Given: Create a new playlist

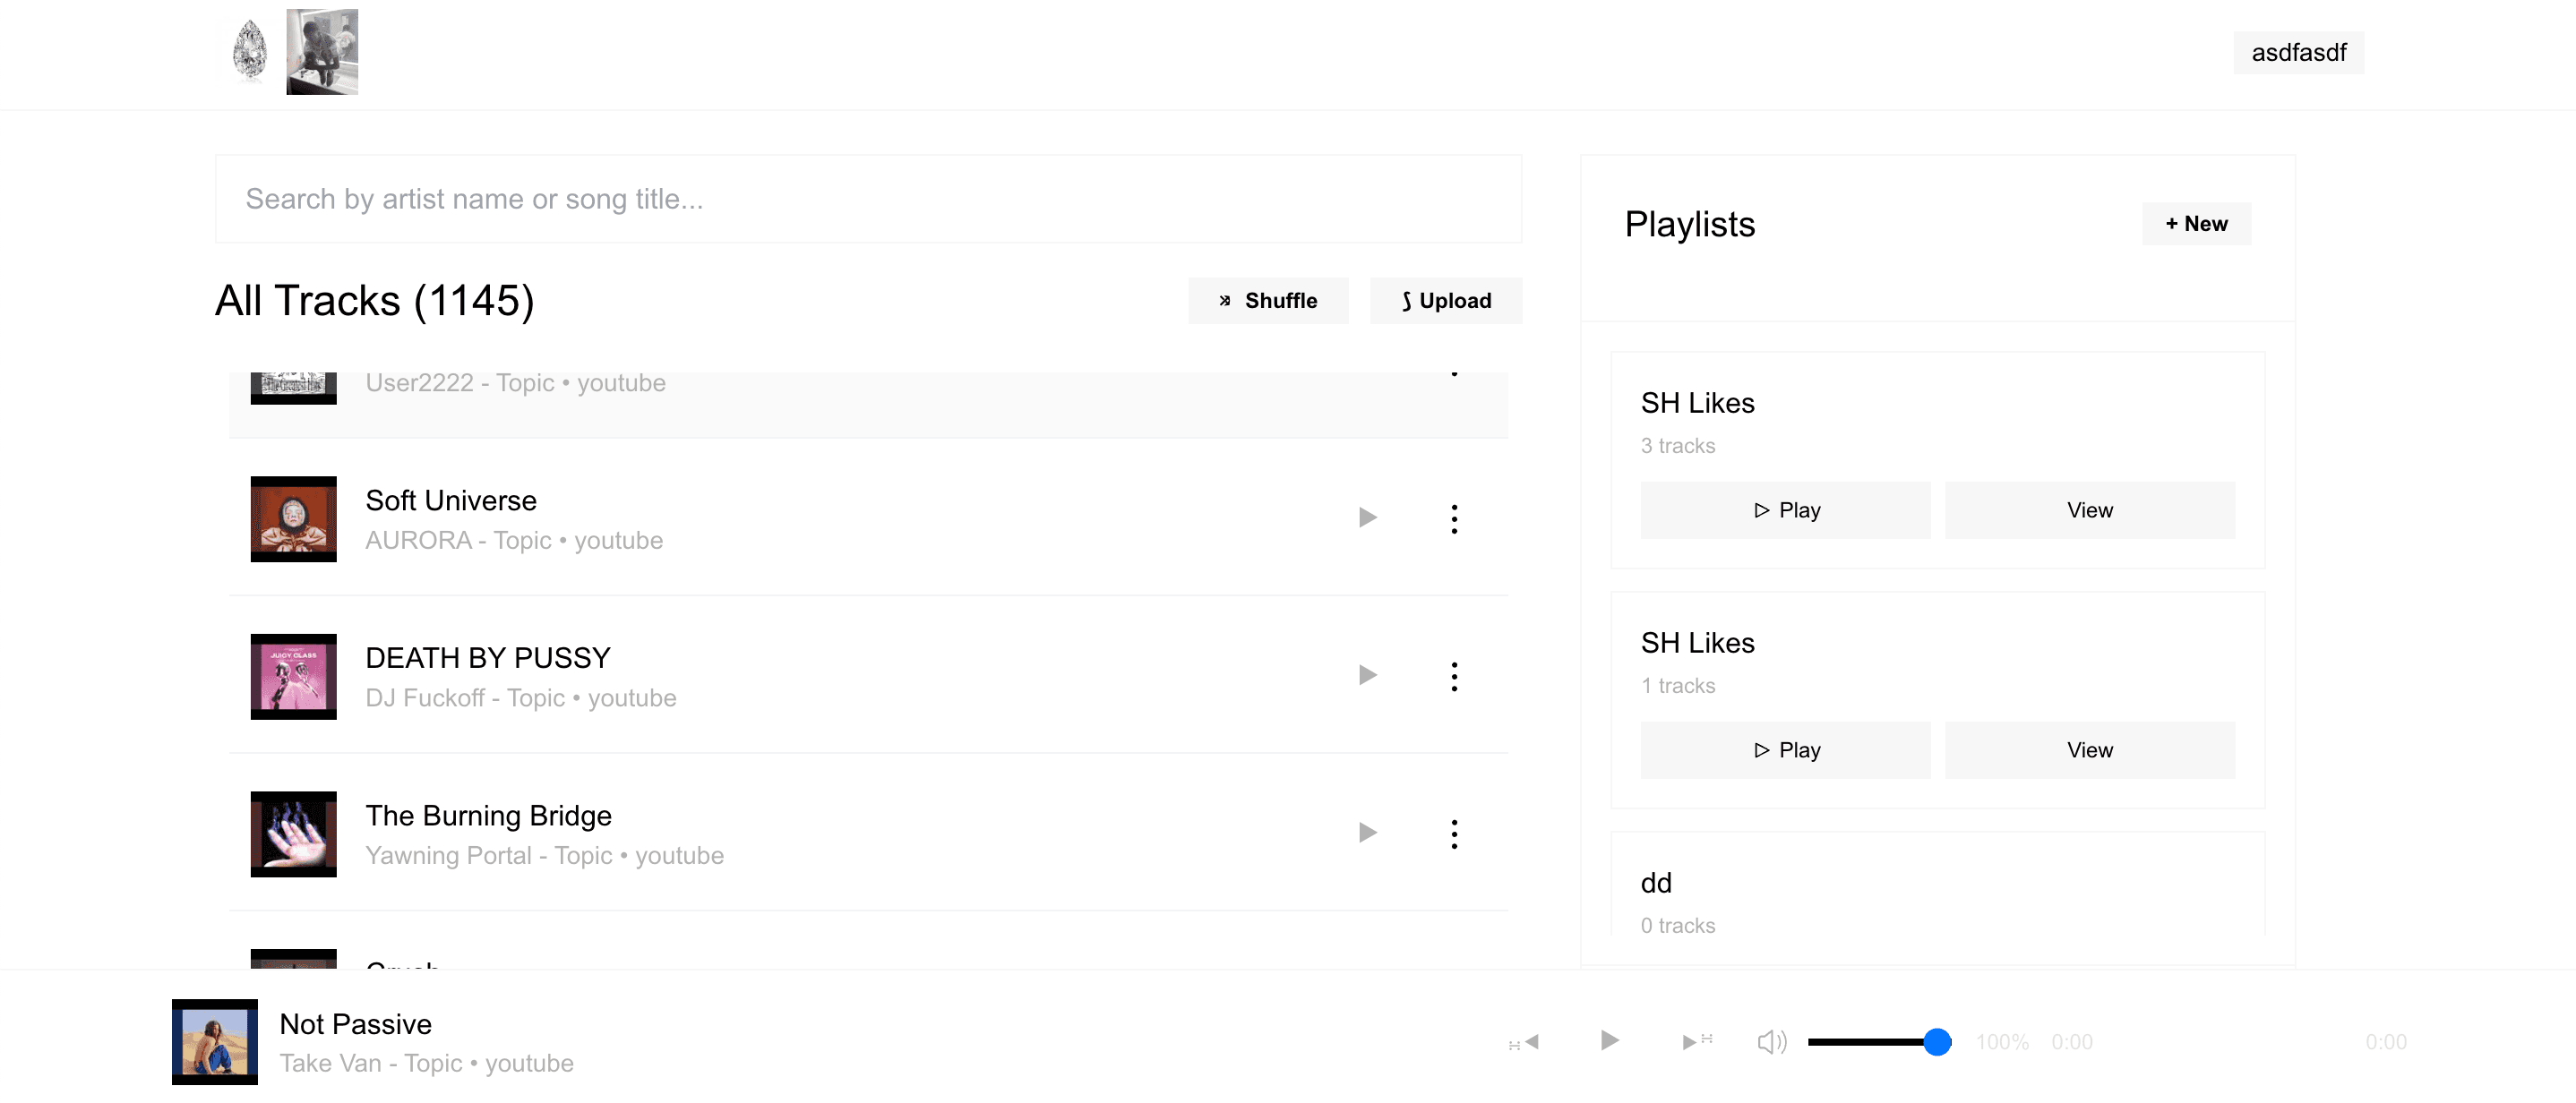Looking at the screenshot, I should (x=2196, y=224).
